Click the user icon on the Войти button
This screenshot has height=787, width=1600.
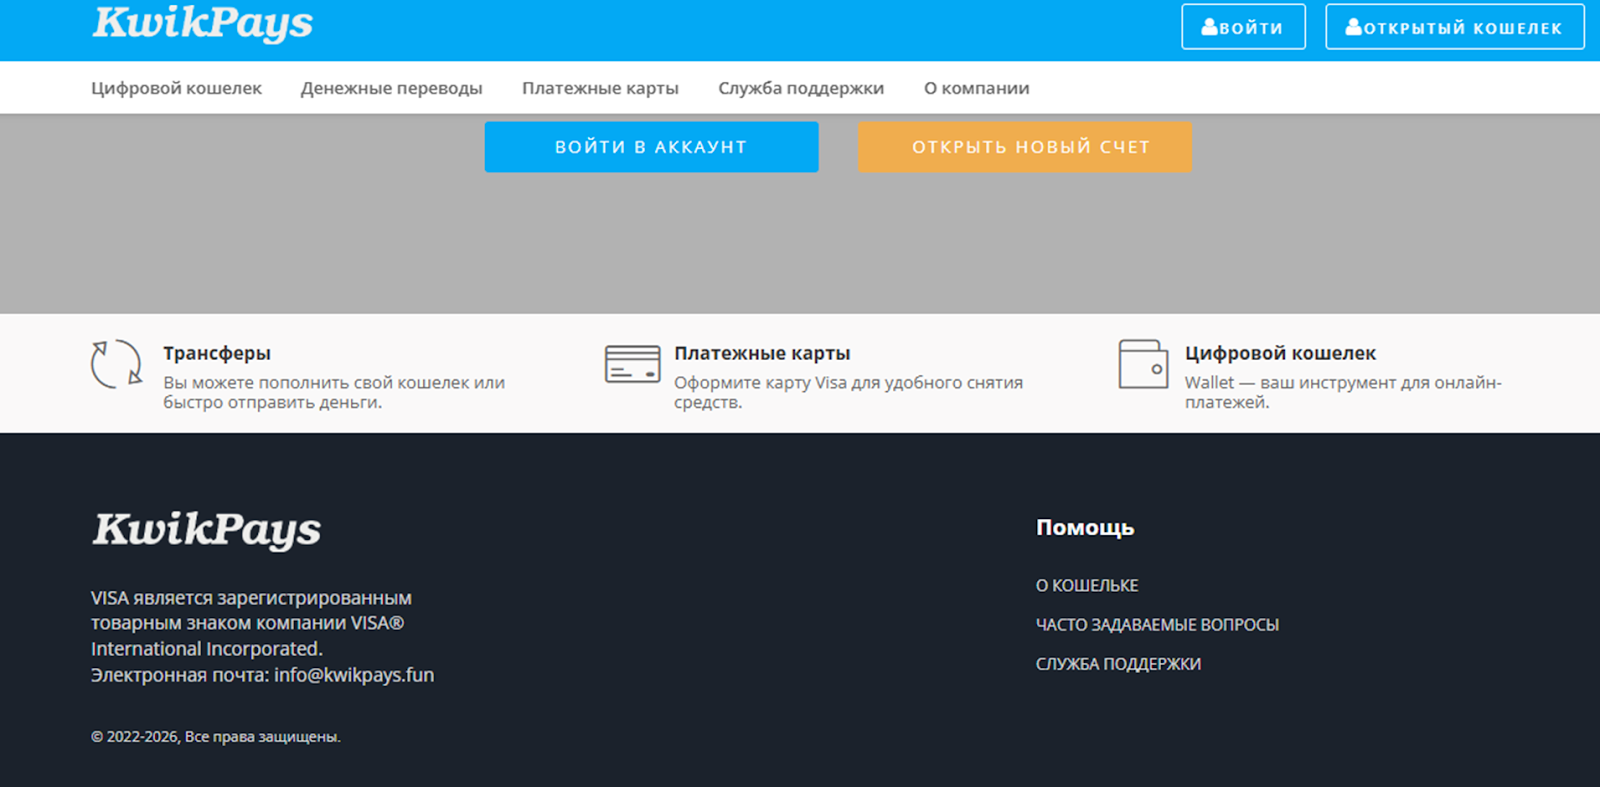1210,27
